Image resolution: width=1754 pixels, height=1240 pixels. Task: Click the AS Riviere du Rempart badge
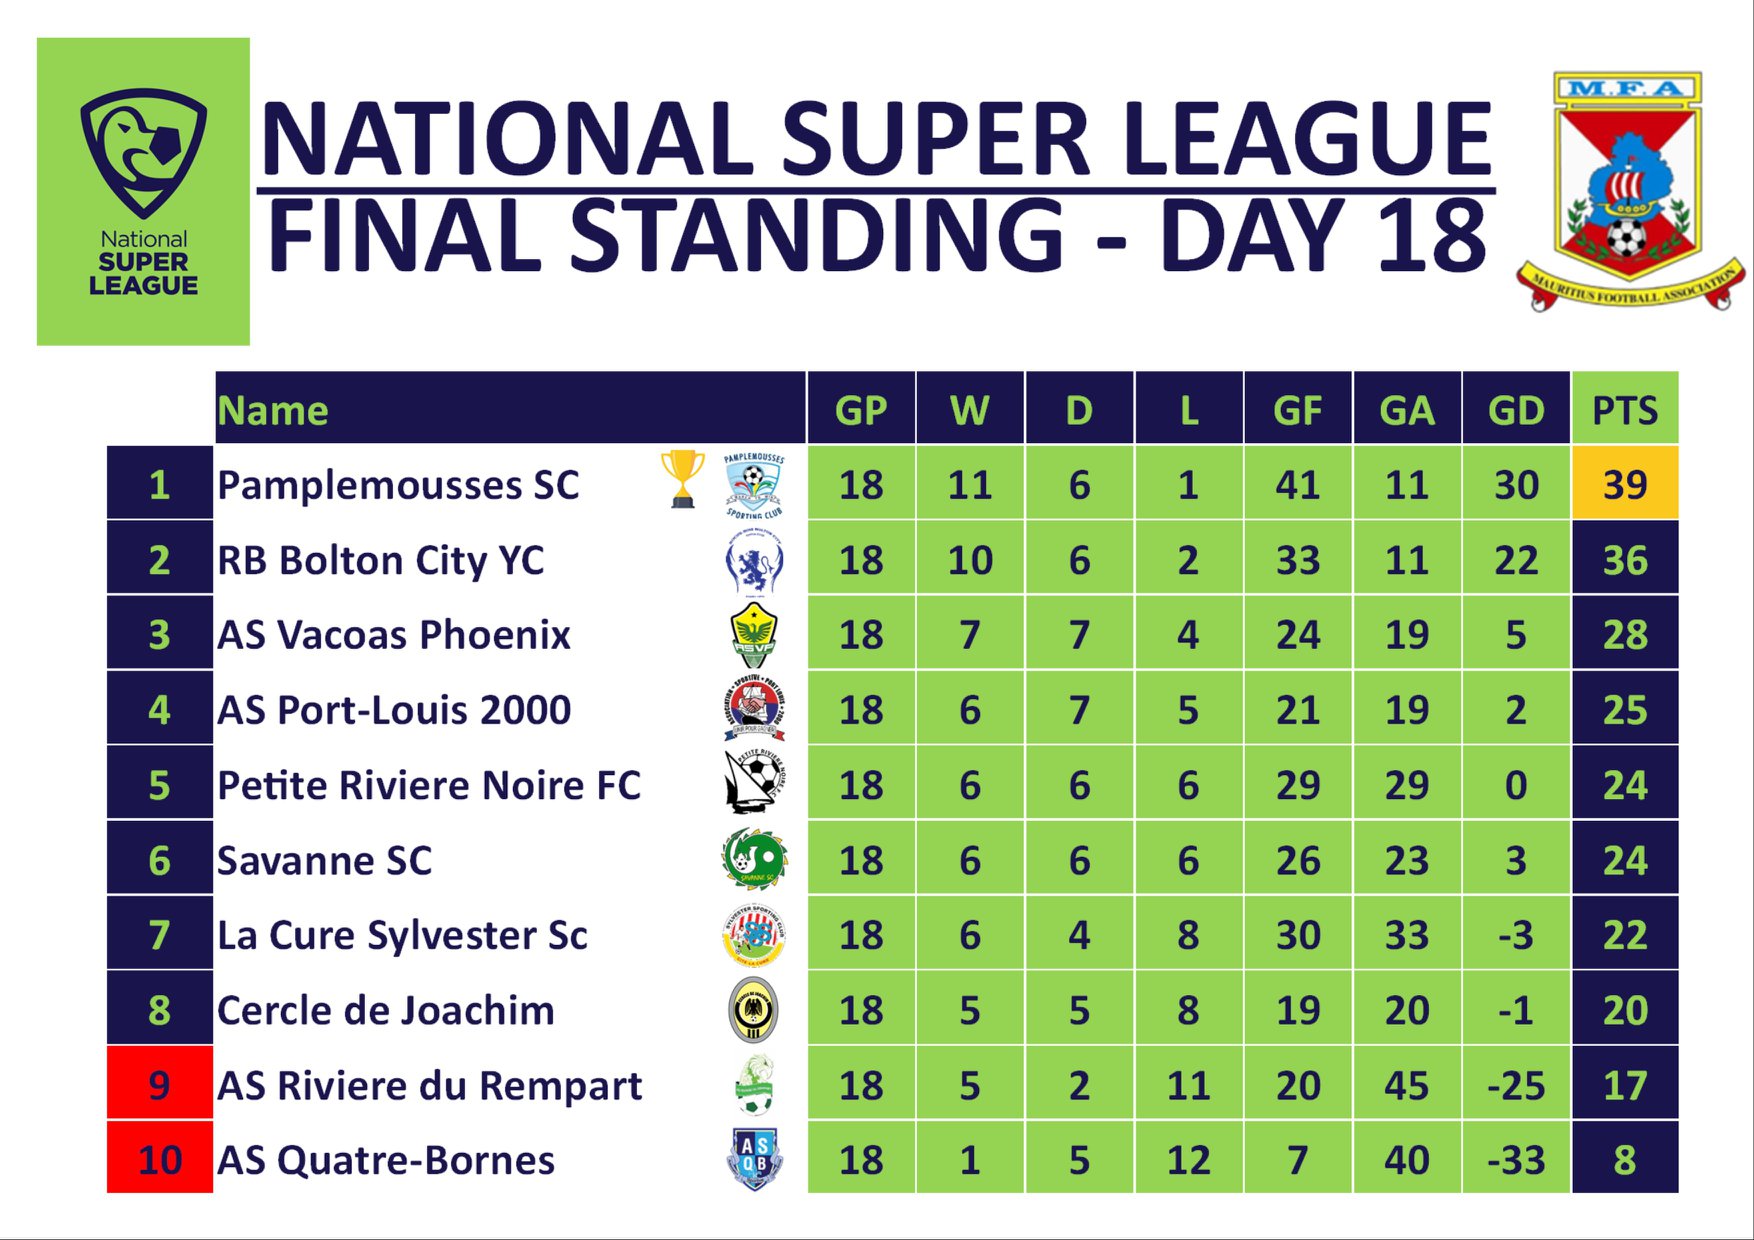(754, 1085)
